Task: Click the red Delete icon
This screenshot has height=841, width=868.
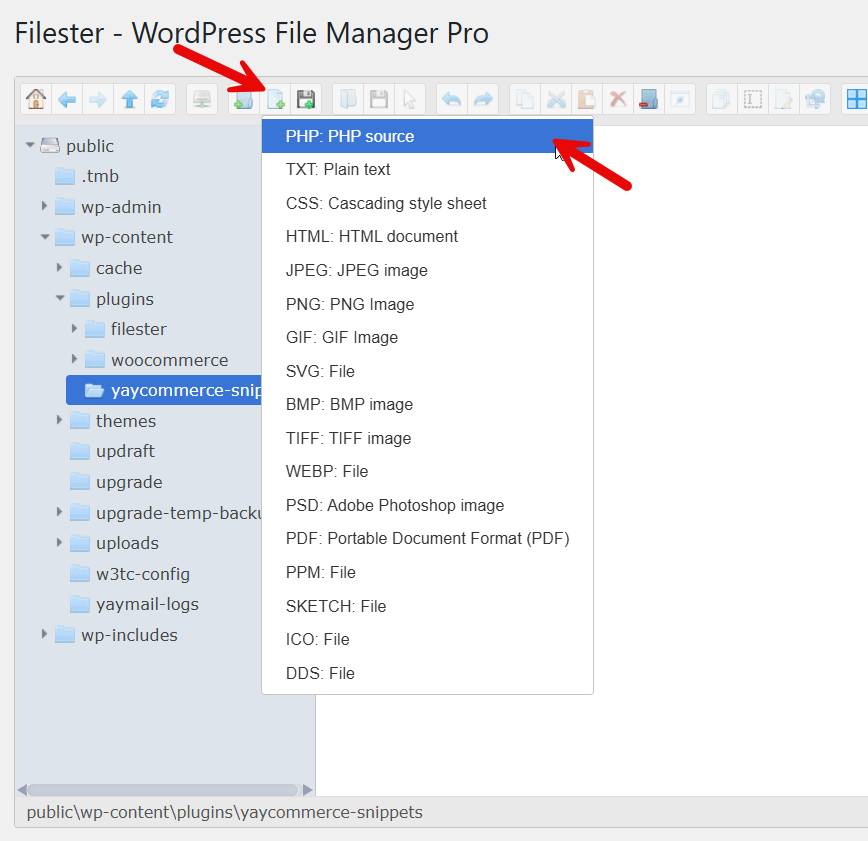Action: coord(618,99)
